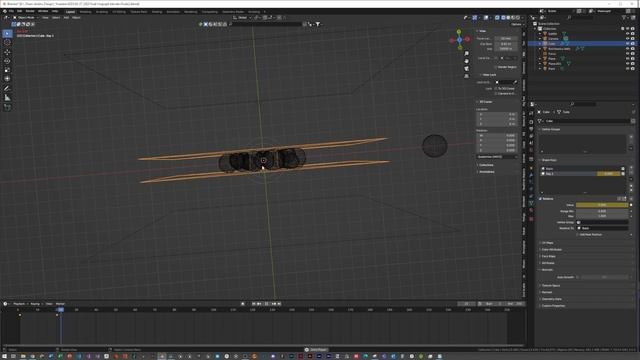Image resolution: width=640 pixels, height=360 pixels.
Task: Toggle visibility eye of selected Cube object
Action: [627, 44]
